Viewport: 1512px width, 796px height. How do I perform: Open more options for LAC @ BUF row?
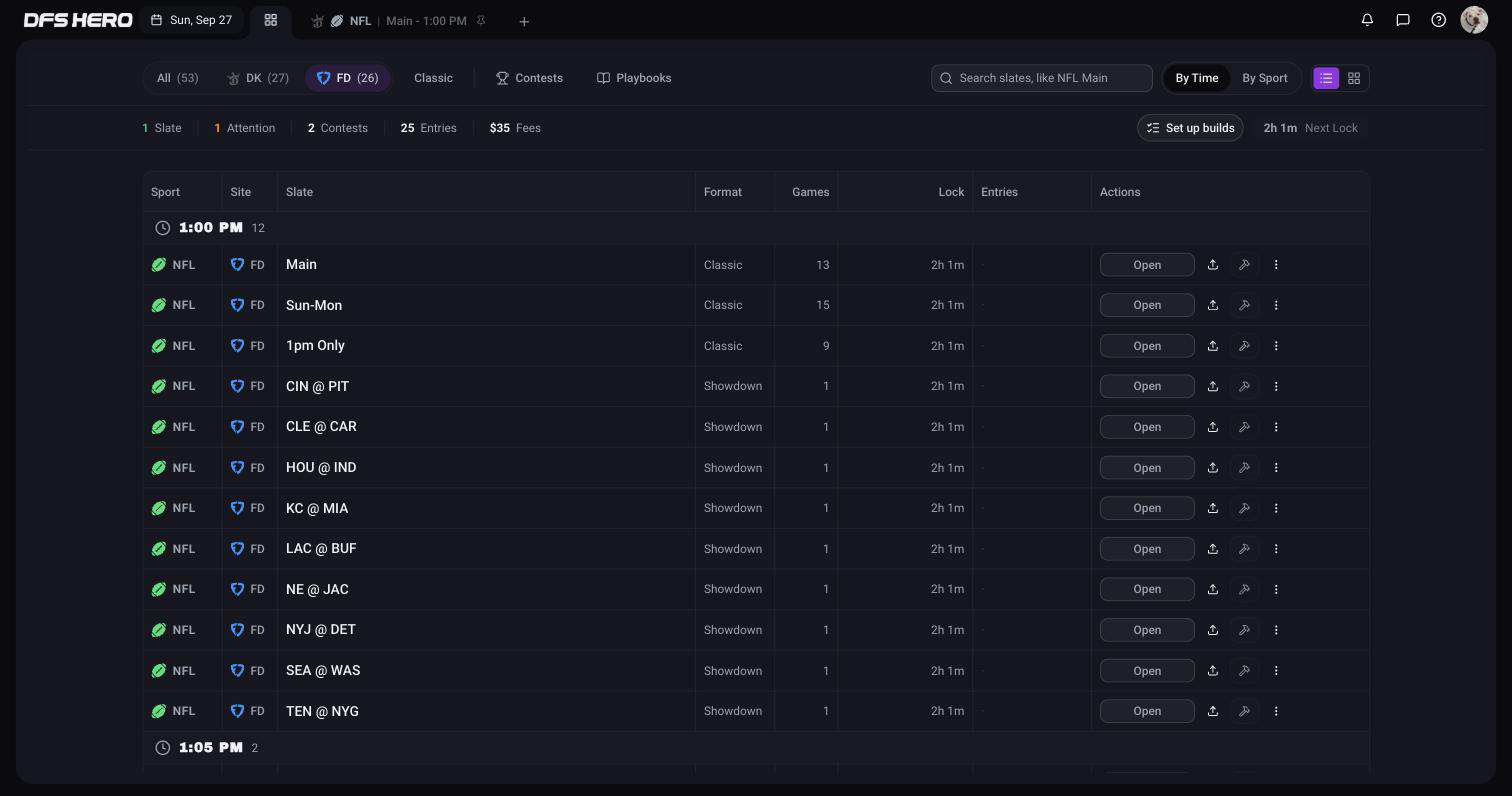[x=1276, y=549]
